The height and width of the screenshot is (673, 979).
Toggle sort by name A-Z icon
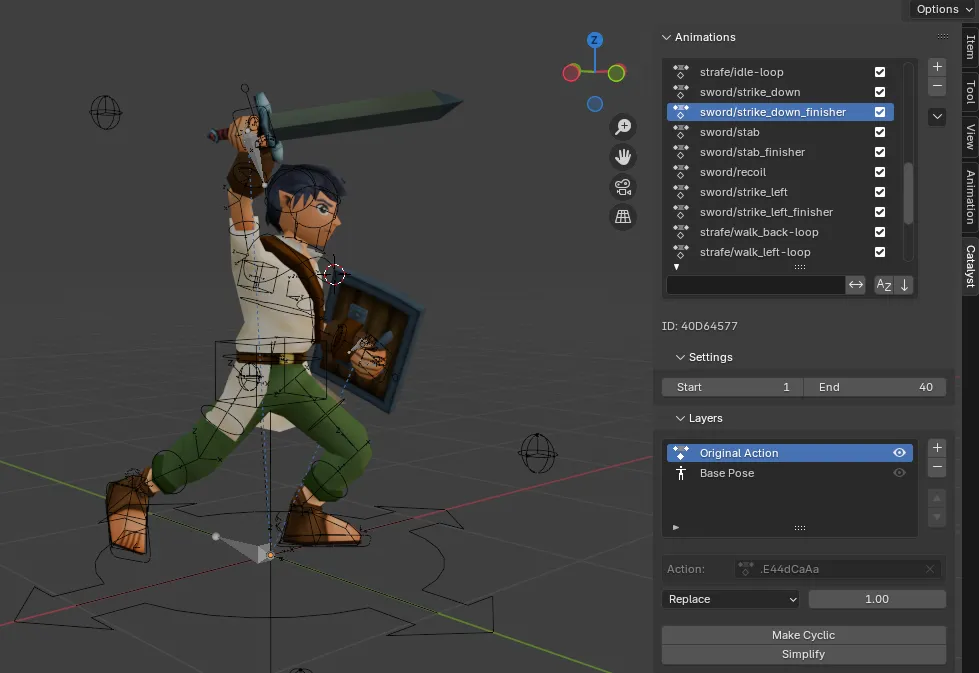coord(884,285)
